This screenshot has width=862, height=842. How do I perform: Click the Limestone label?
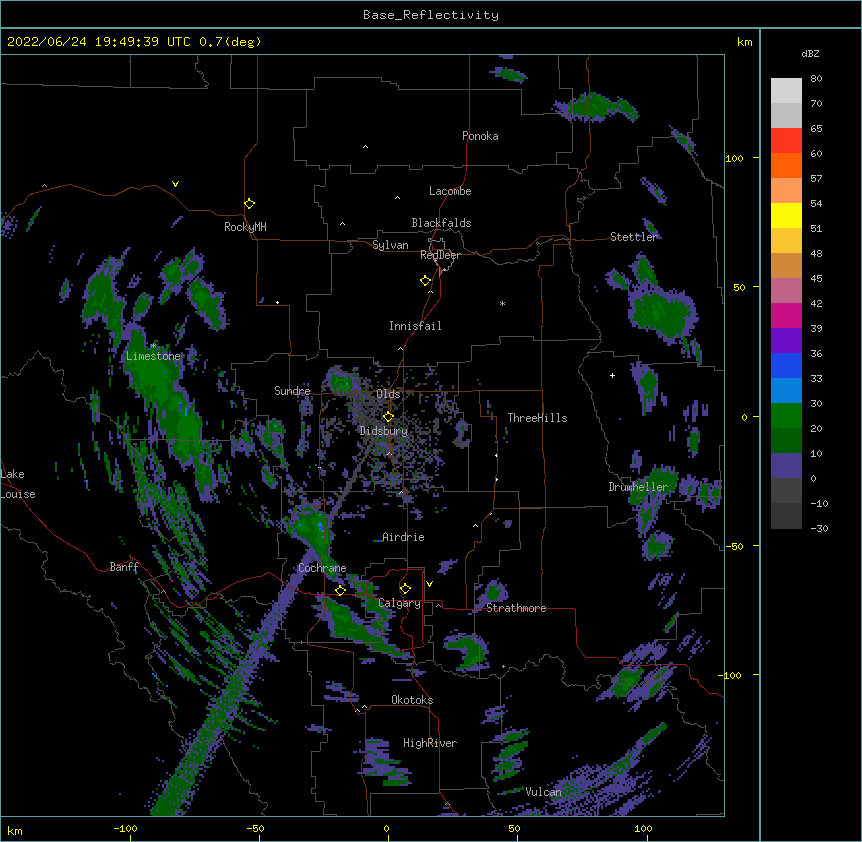coord(153,356)
